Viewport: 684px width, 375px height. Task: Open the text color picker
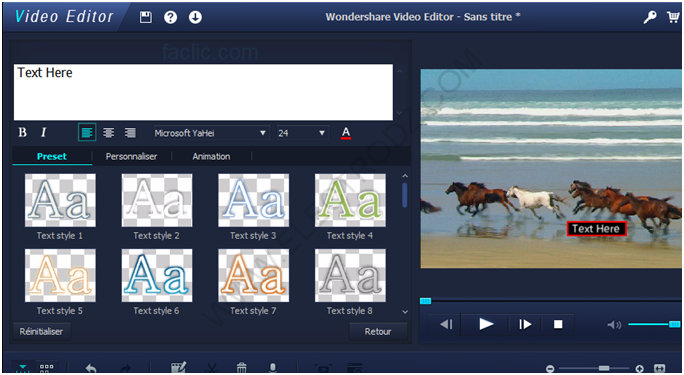345,133
